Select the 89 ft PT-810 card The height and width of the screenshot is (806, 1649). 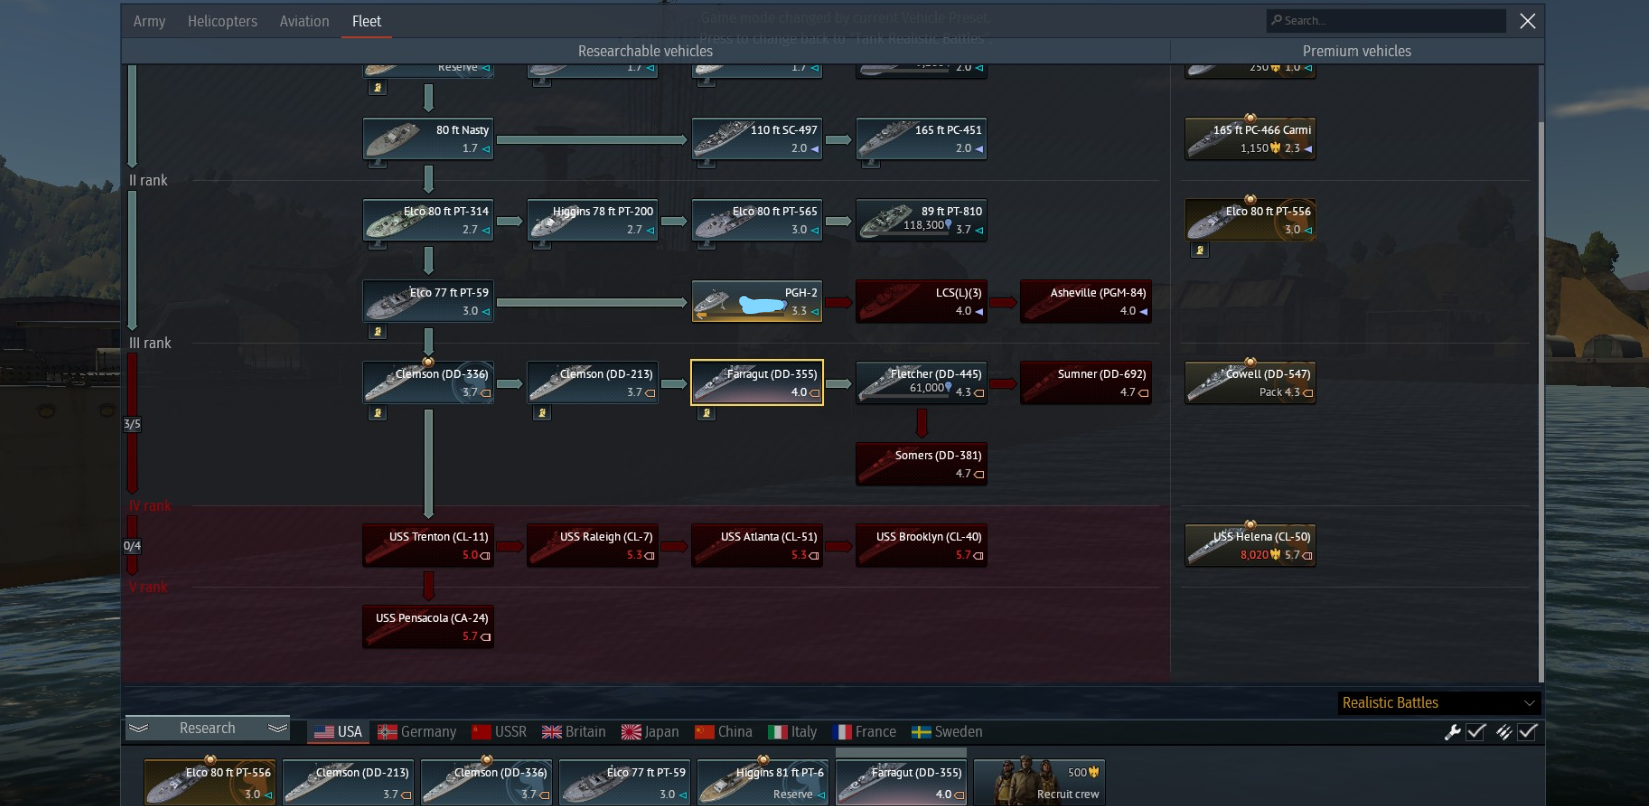(921, 220)
